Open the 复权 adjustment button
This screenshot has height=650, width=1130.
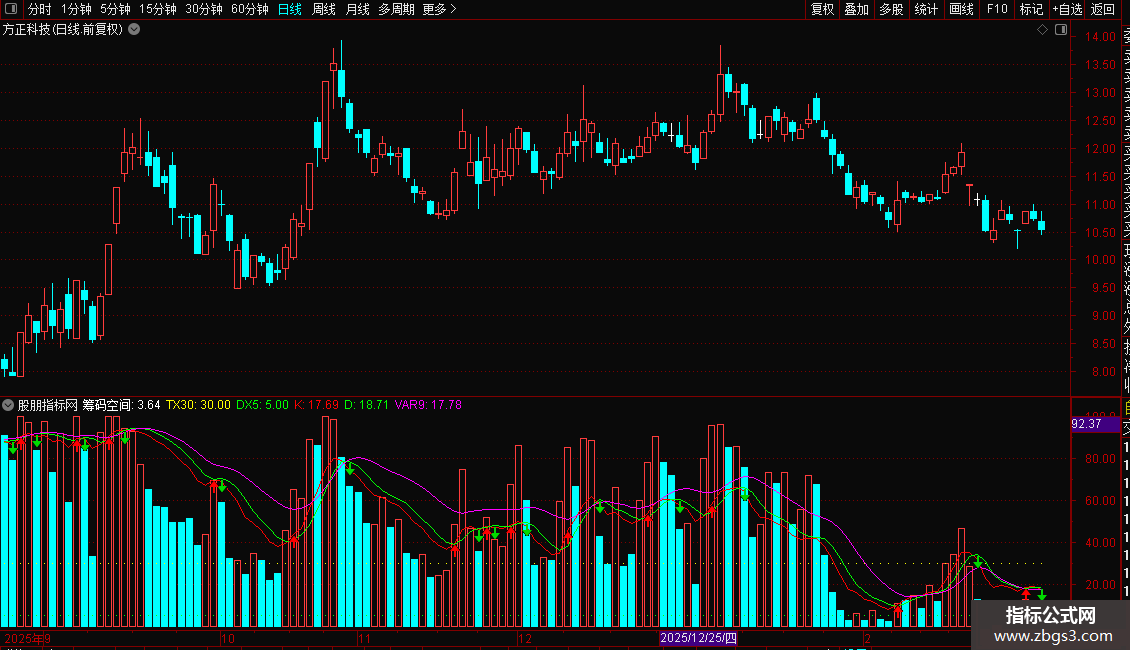(x=822, y=9)
